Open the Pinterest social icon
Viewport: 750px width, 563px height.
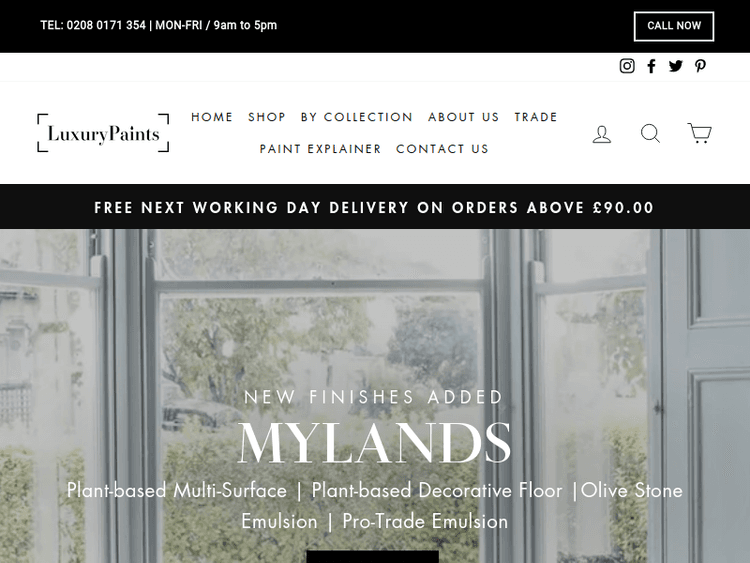point(700,66)
